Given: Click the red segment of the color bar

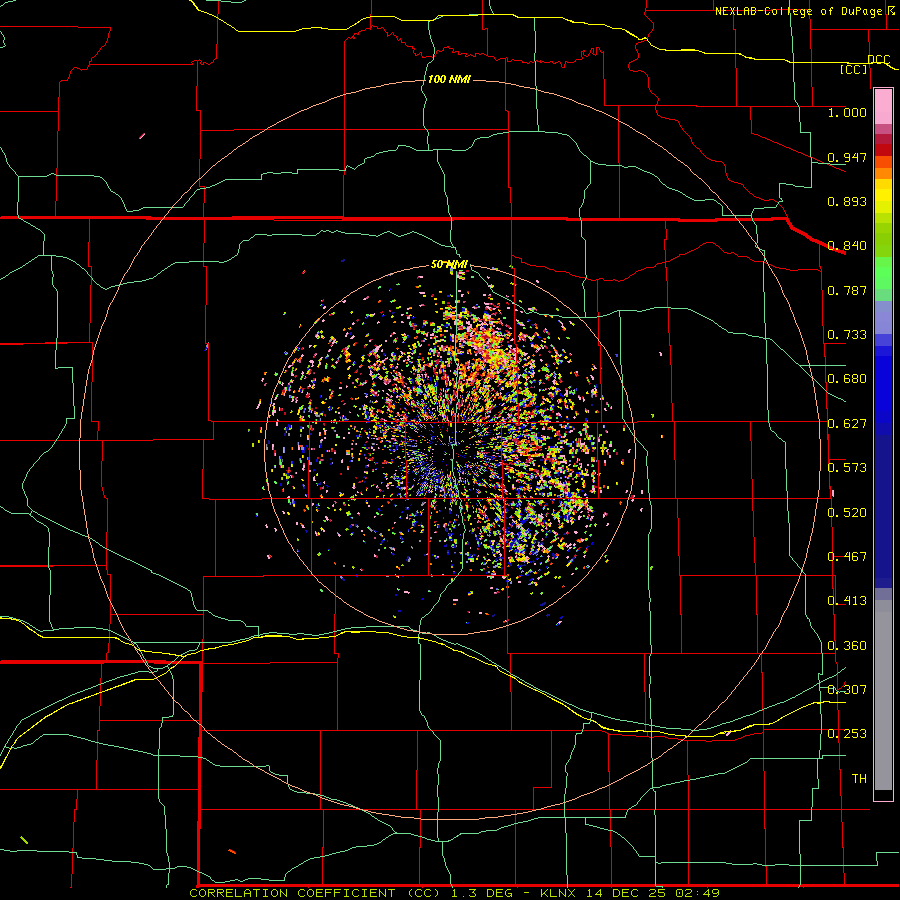Looking at the screenshot, I should [883, 149].
